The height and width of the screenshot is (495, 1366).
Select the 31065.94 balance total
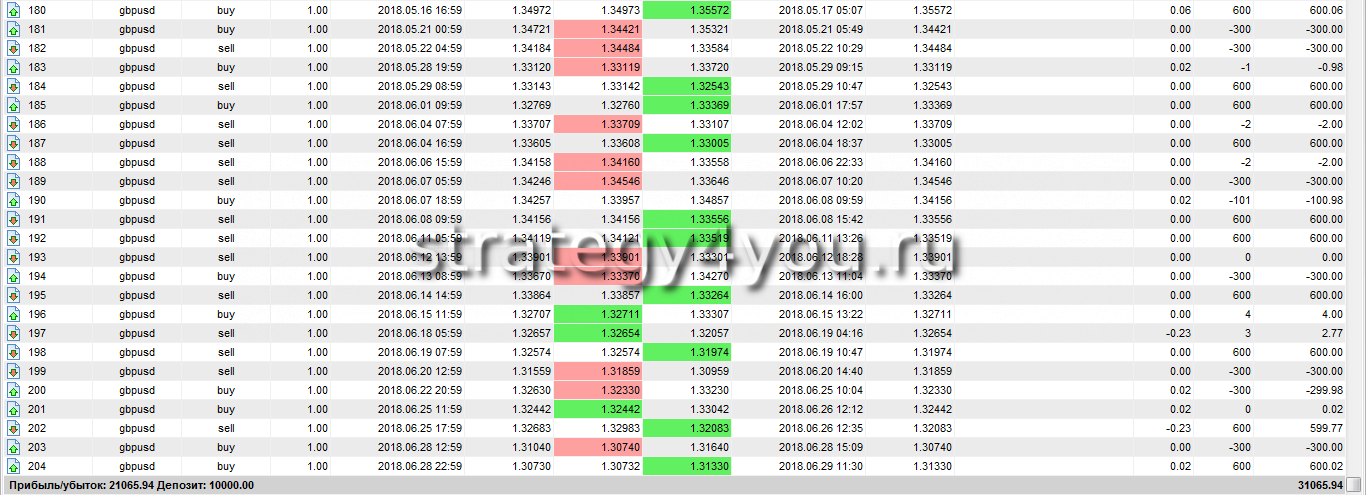click(x=1322, y=485)
